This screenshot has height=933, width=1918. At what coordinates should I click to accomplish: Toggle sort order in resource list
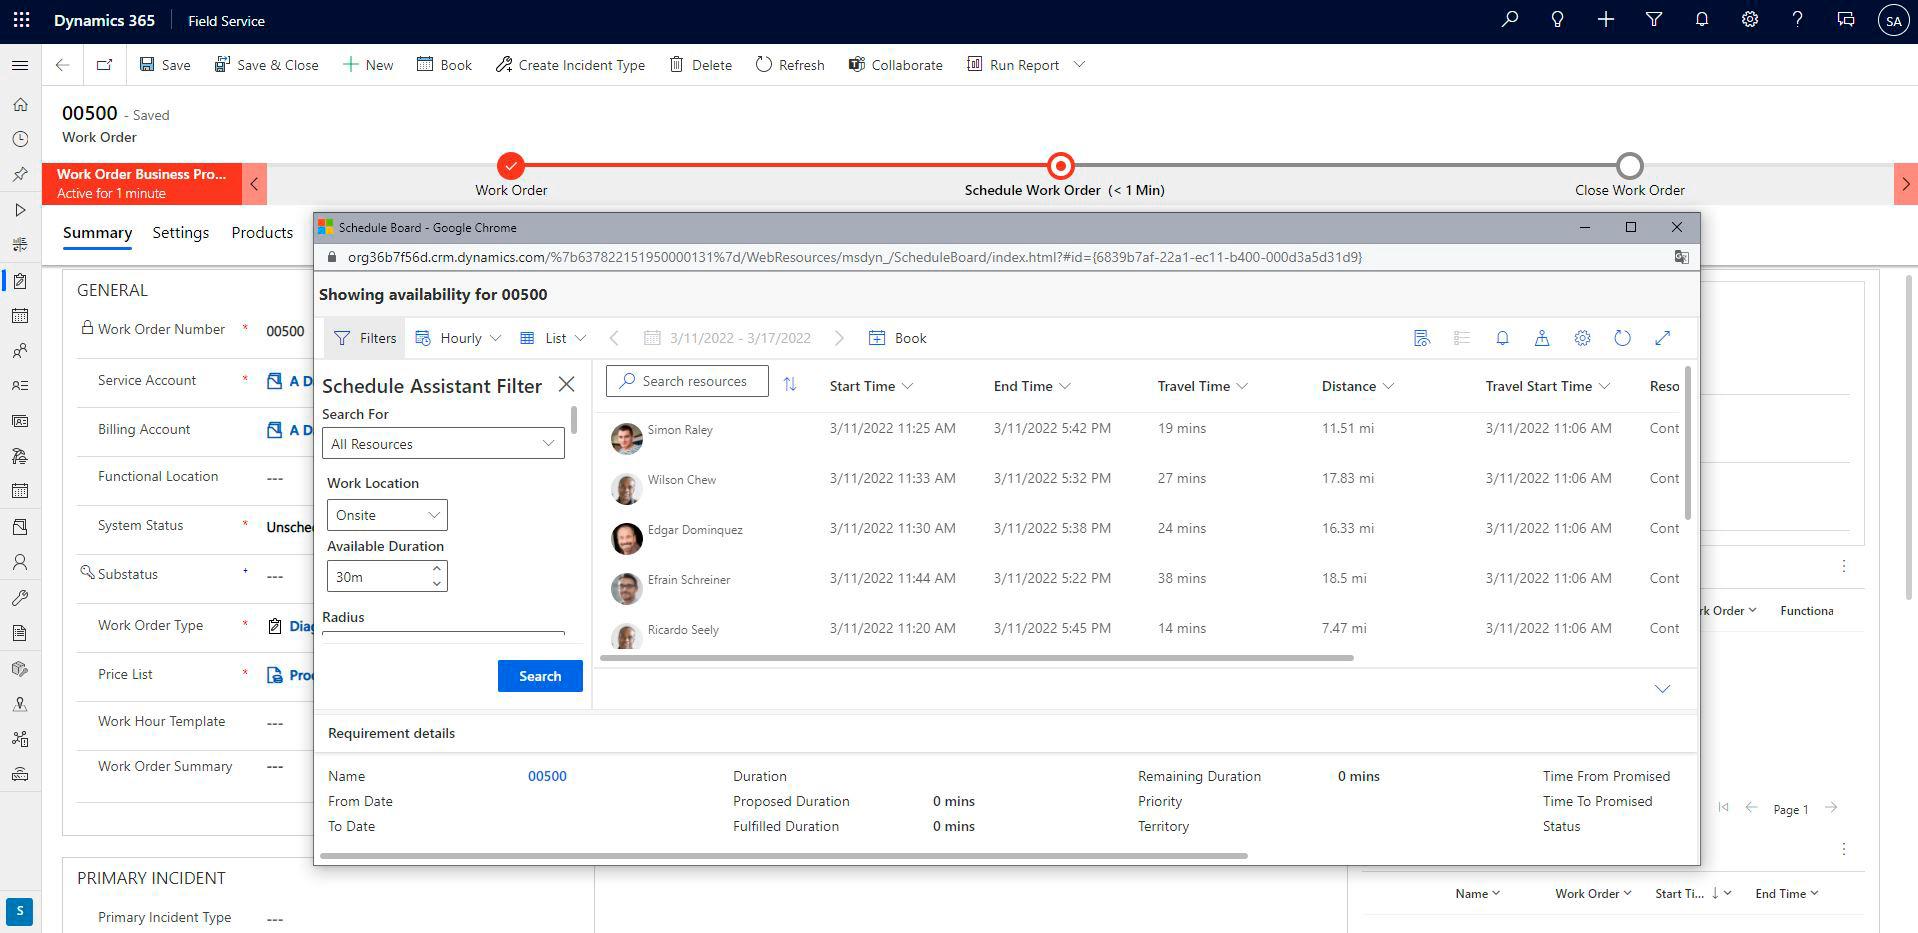pos(790,384)
